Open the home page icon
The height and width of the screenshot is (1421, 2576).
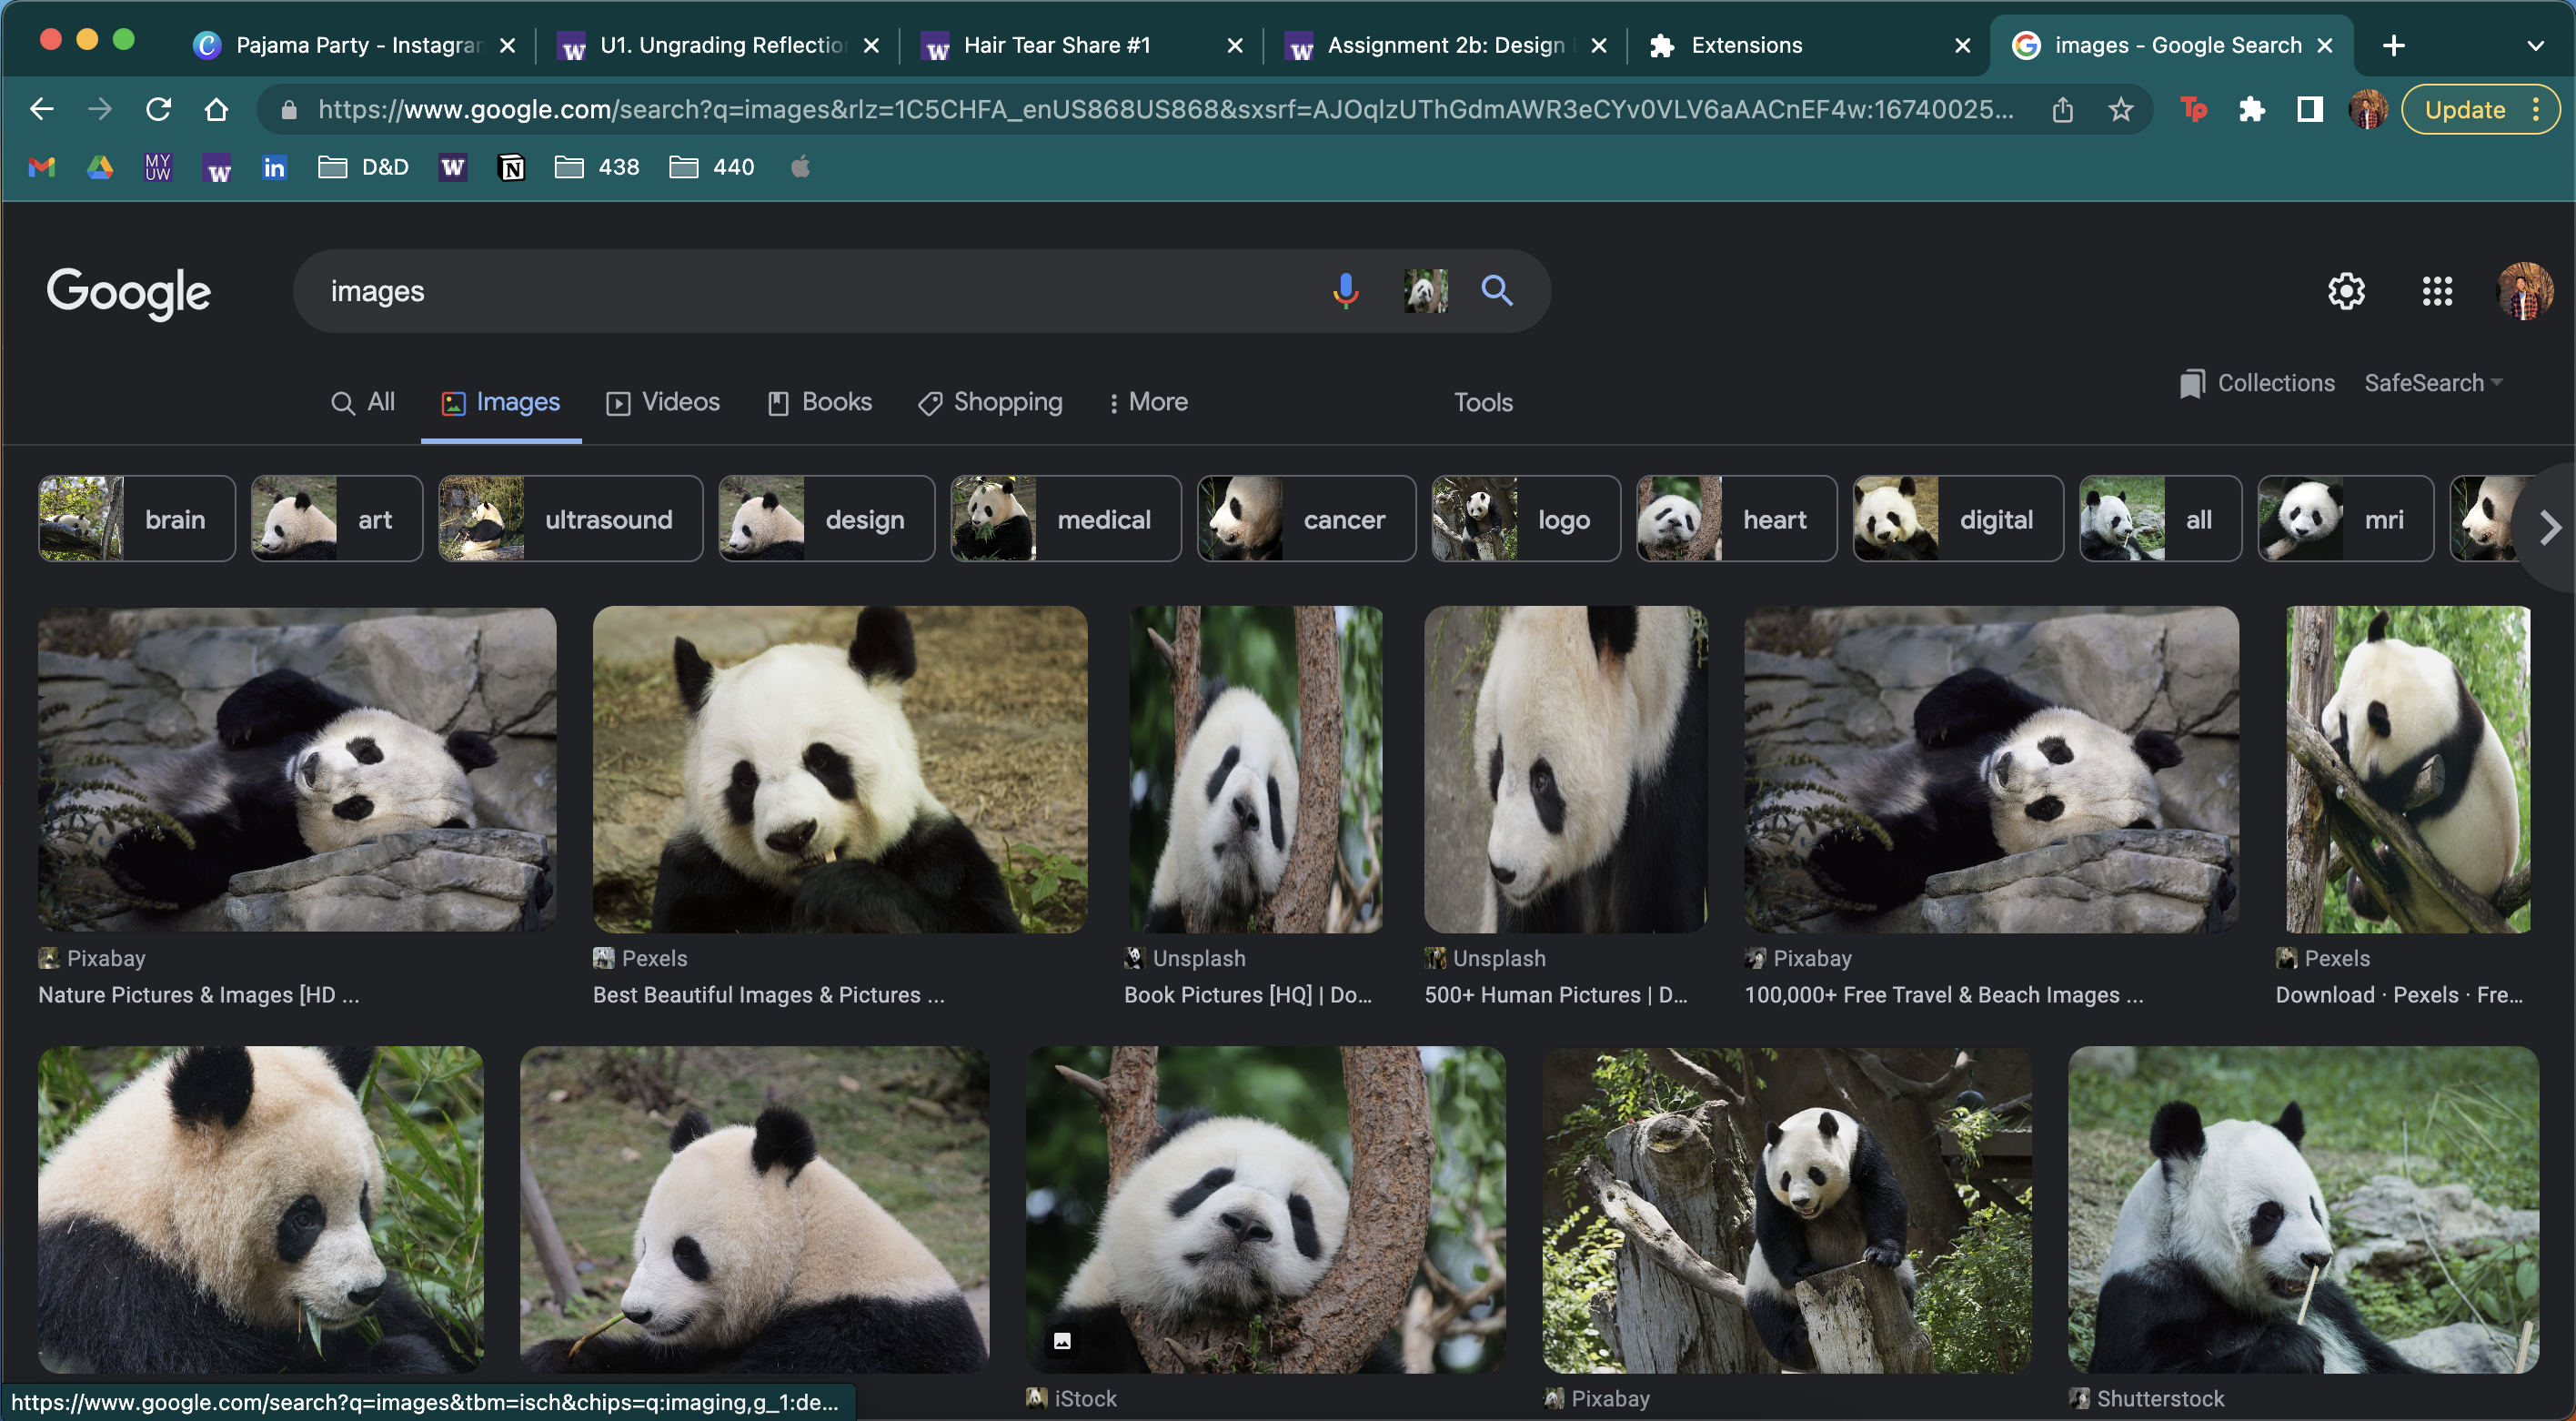(x=216, y=109)
